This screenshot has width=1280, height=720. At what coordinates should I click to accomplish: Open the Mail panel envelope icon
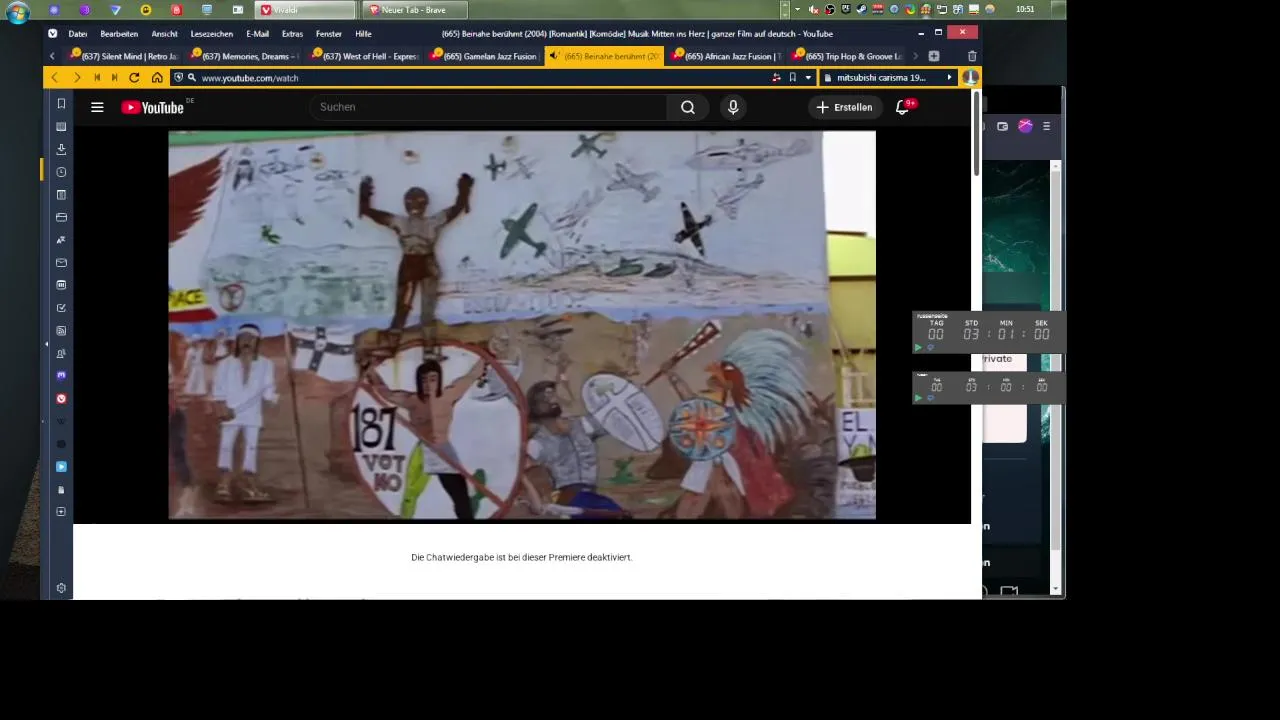[61, 263]
